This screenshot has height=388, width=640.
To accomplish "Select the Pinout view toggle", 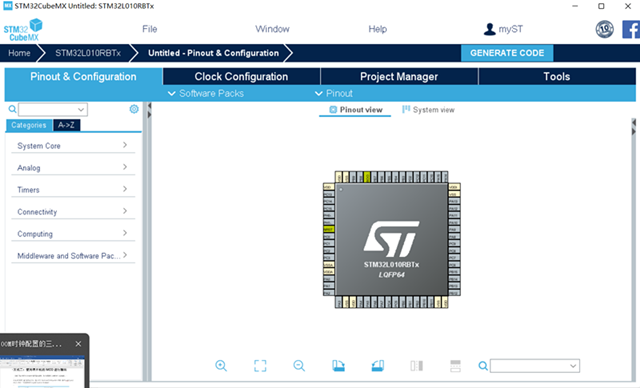I will pyautogui.click(x=356, y=110).
